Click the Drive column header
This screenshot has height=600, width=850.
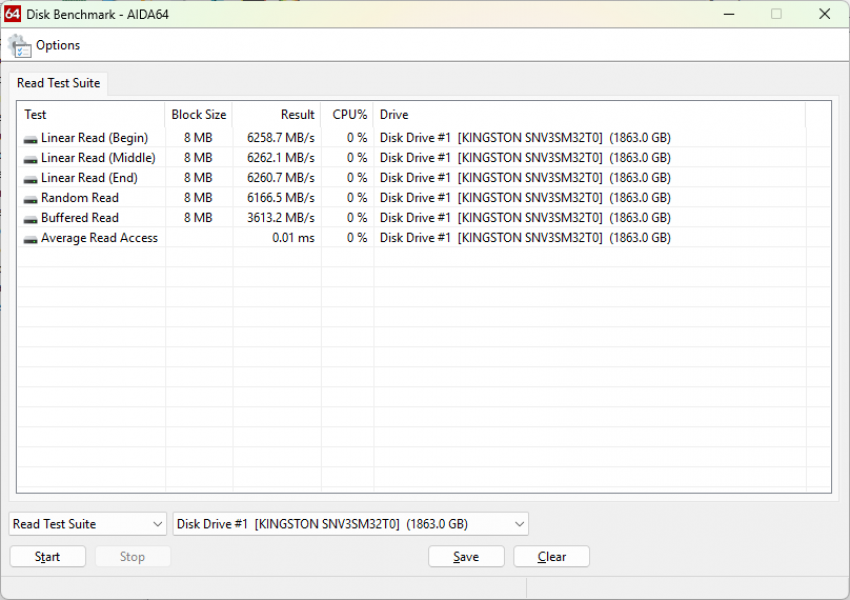394,115
